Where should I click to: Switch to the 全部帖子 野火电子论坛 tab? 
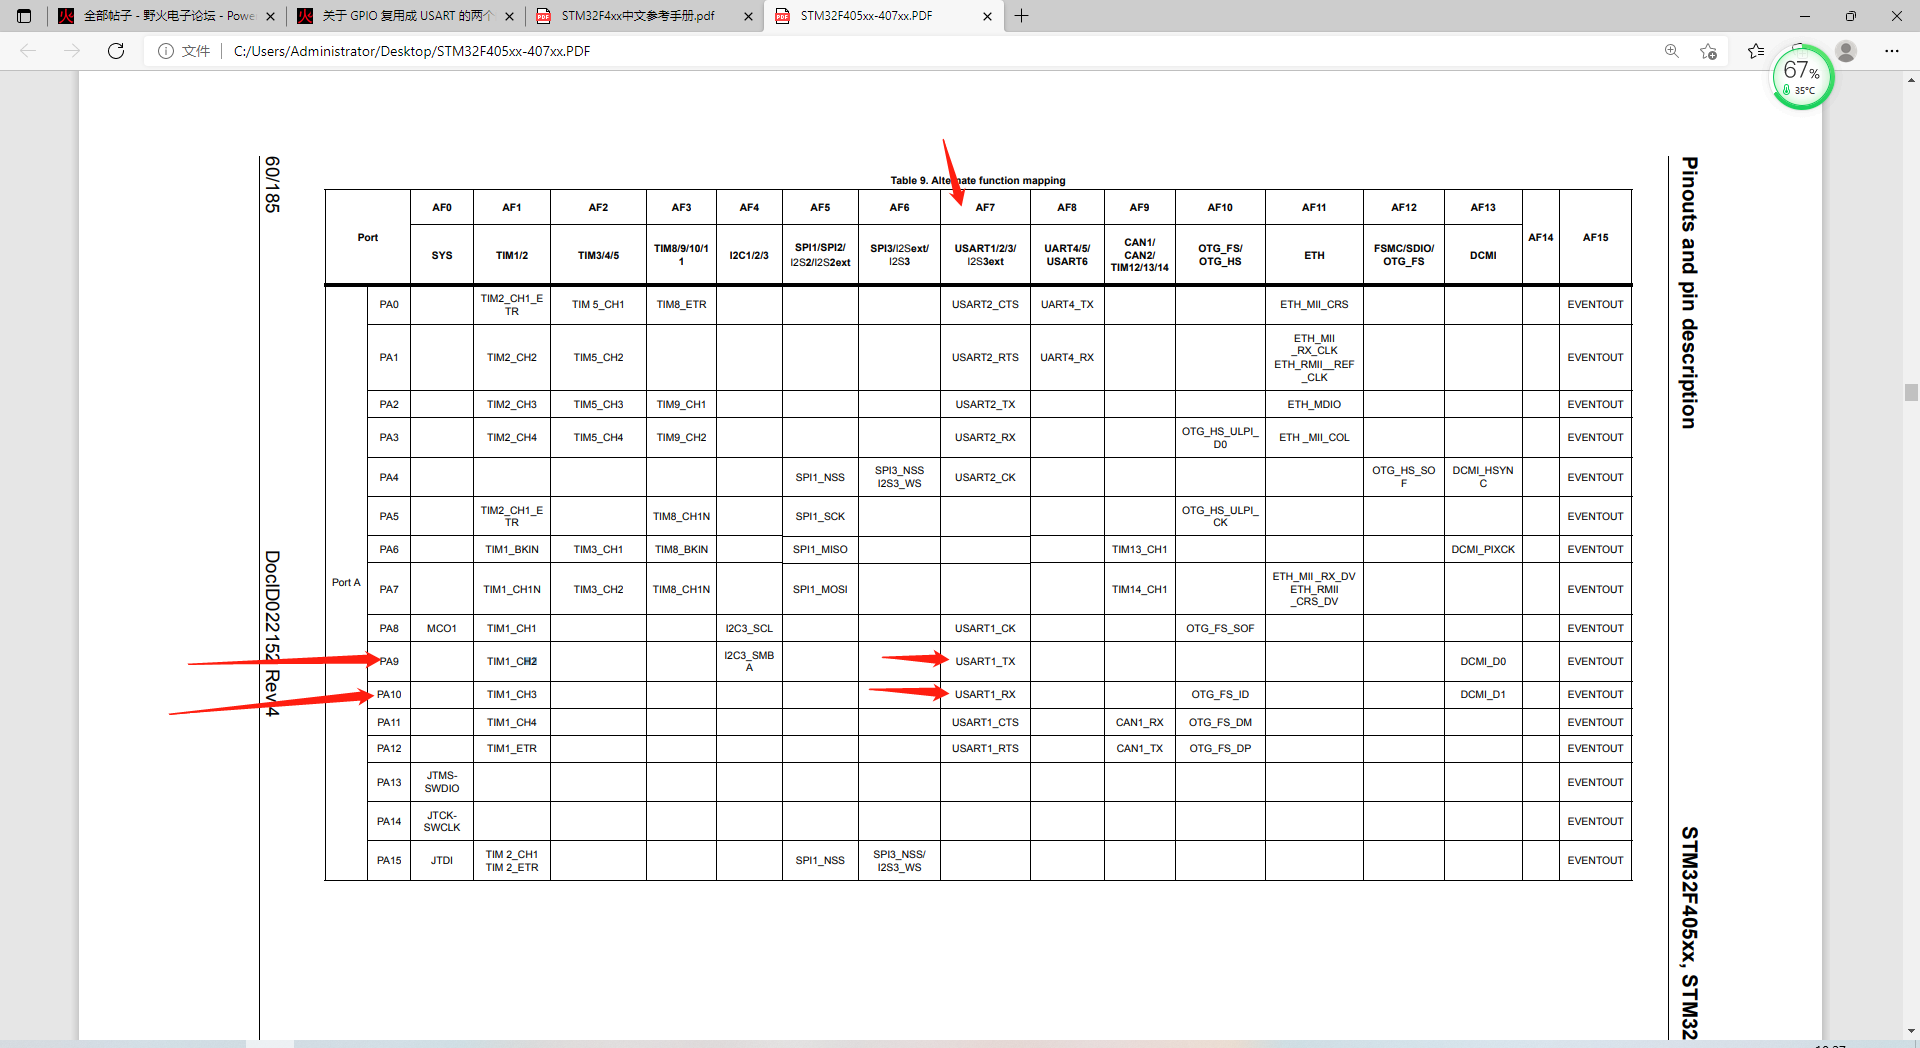[167, 16]
